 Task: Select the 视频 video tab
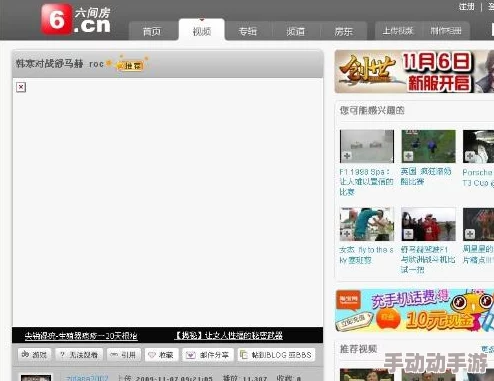202,31
